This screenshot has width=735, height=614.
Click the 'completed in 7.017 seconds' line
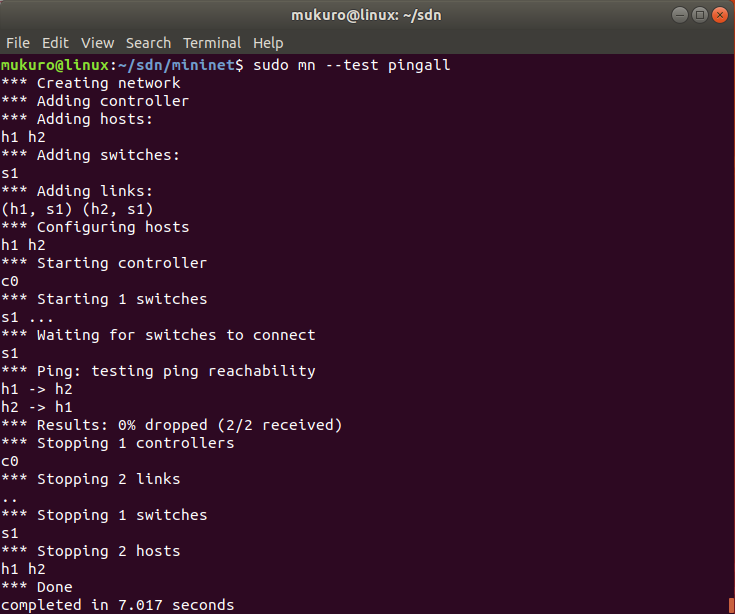tap(117, 605)
